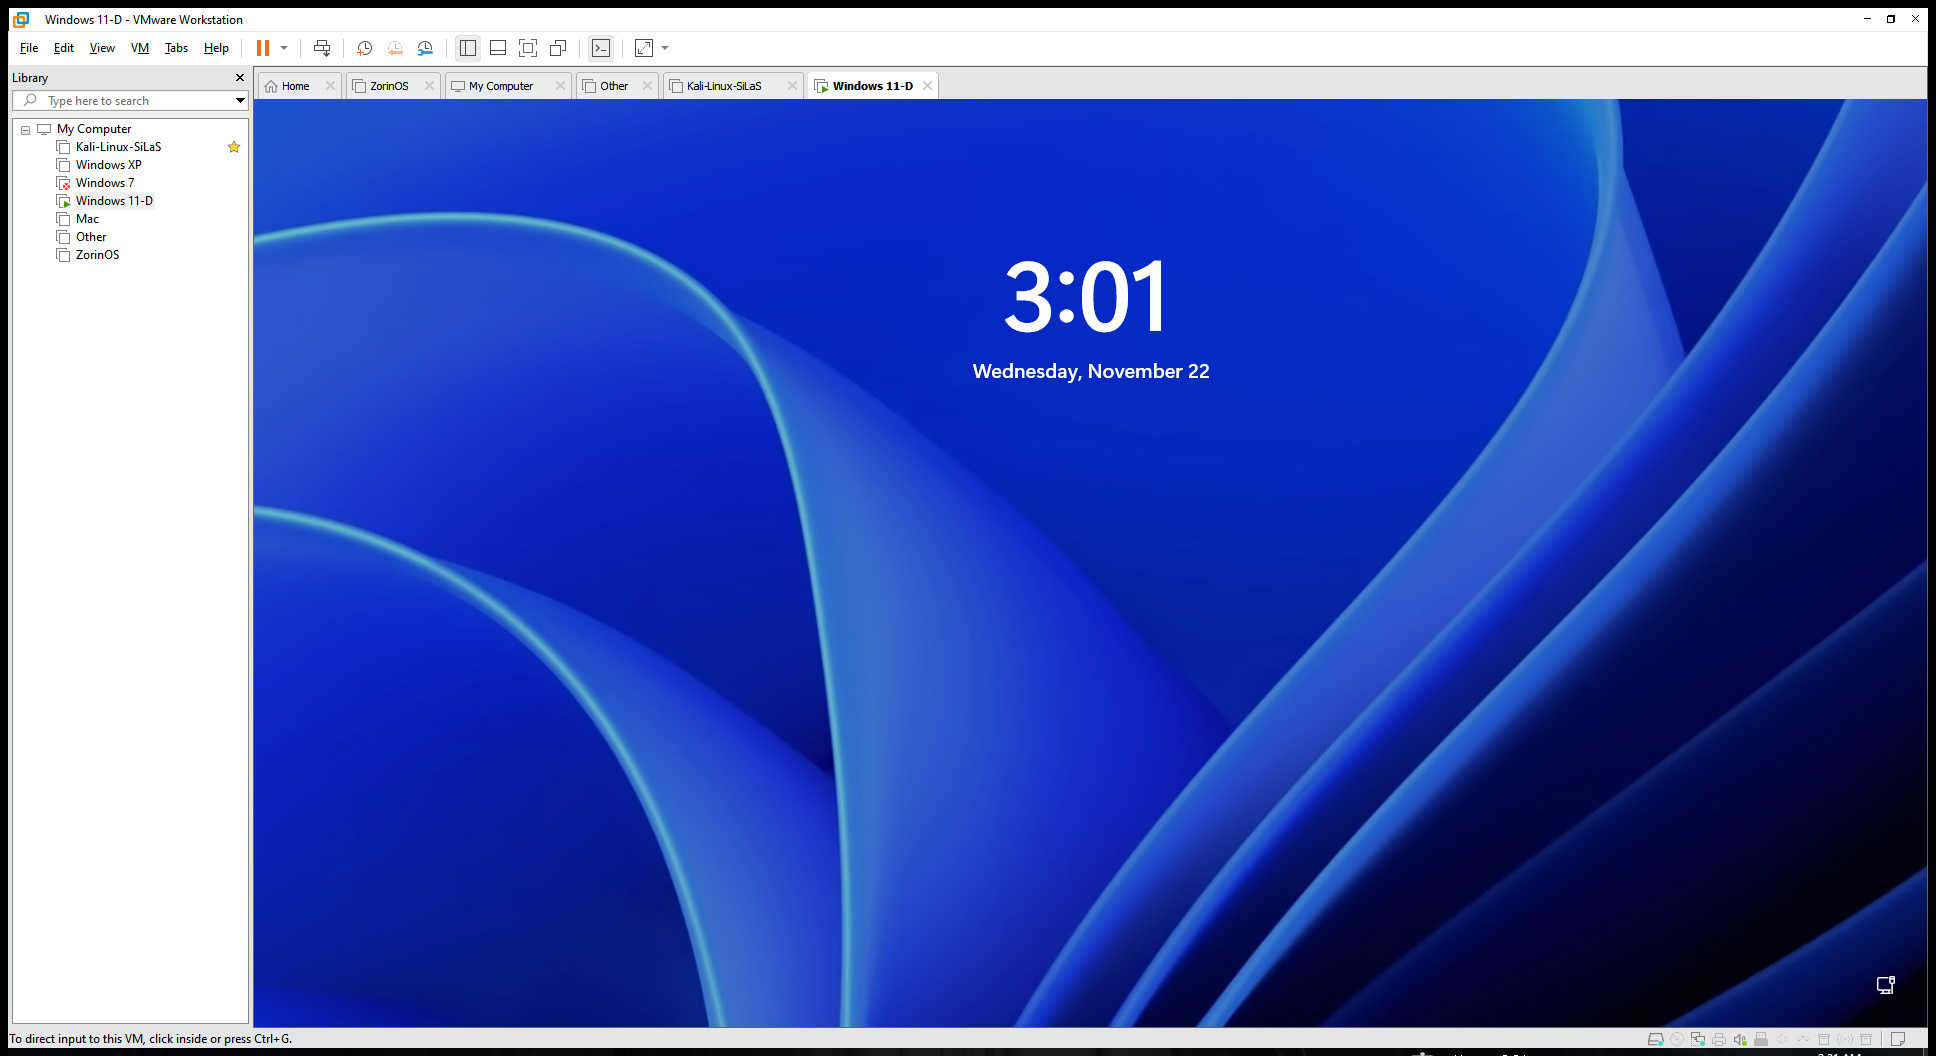Open the power options dropdown arrow

pyautogui.click(x=284, y=48)
